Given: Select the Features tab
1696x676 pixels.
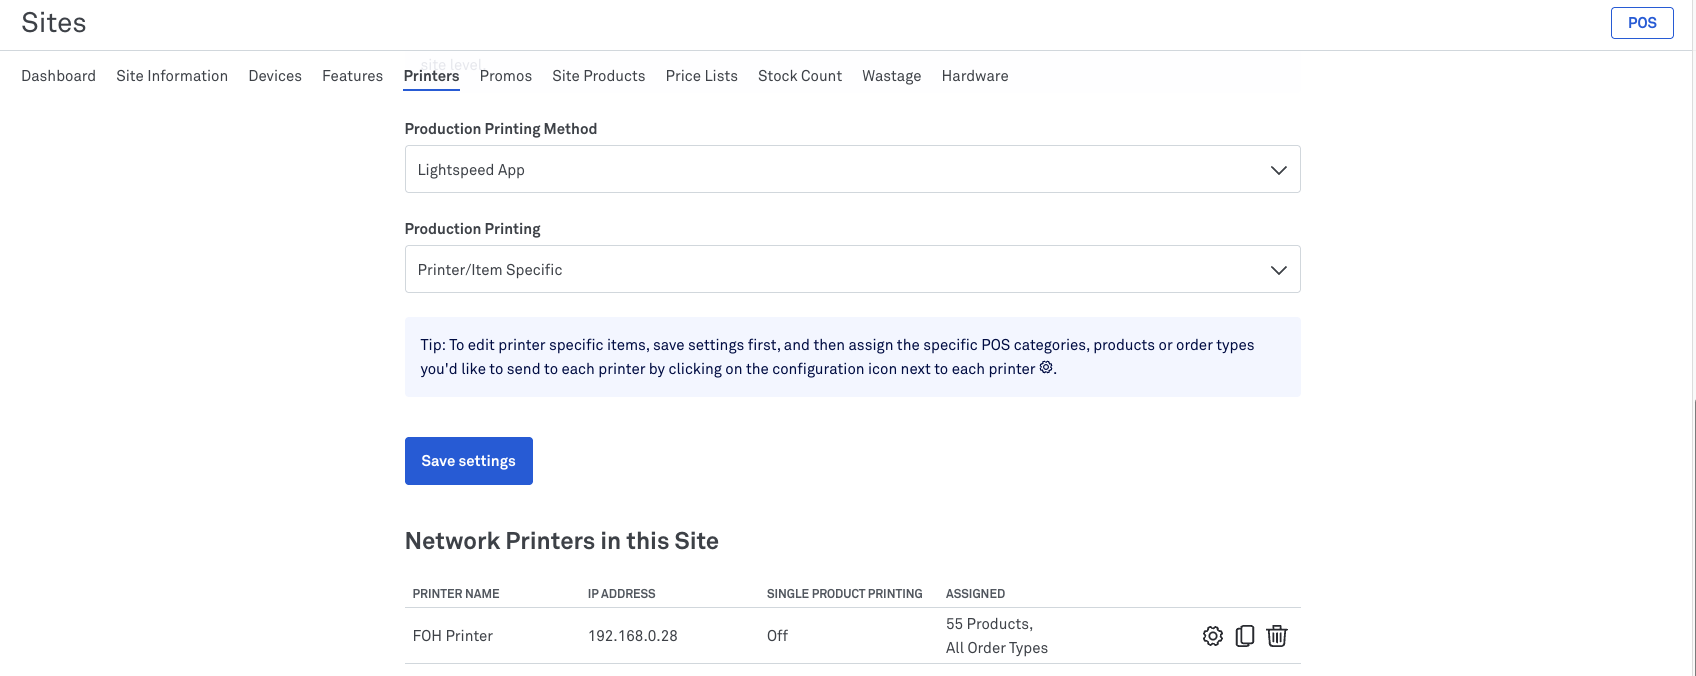Looking at the screenshot, I should [352, 76].
